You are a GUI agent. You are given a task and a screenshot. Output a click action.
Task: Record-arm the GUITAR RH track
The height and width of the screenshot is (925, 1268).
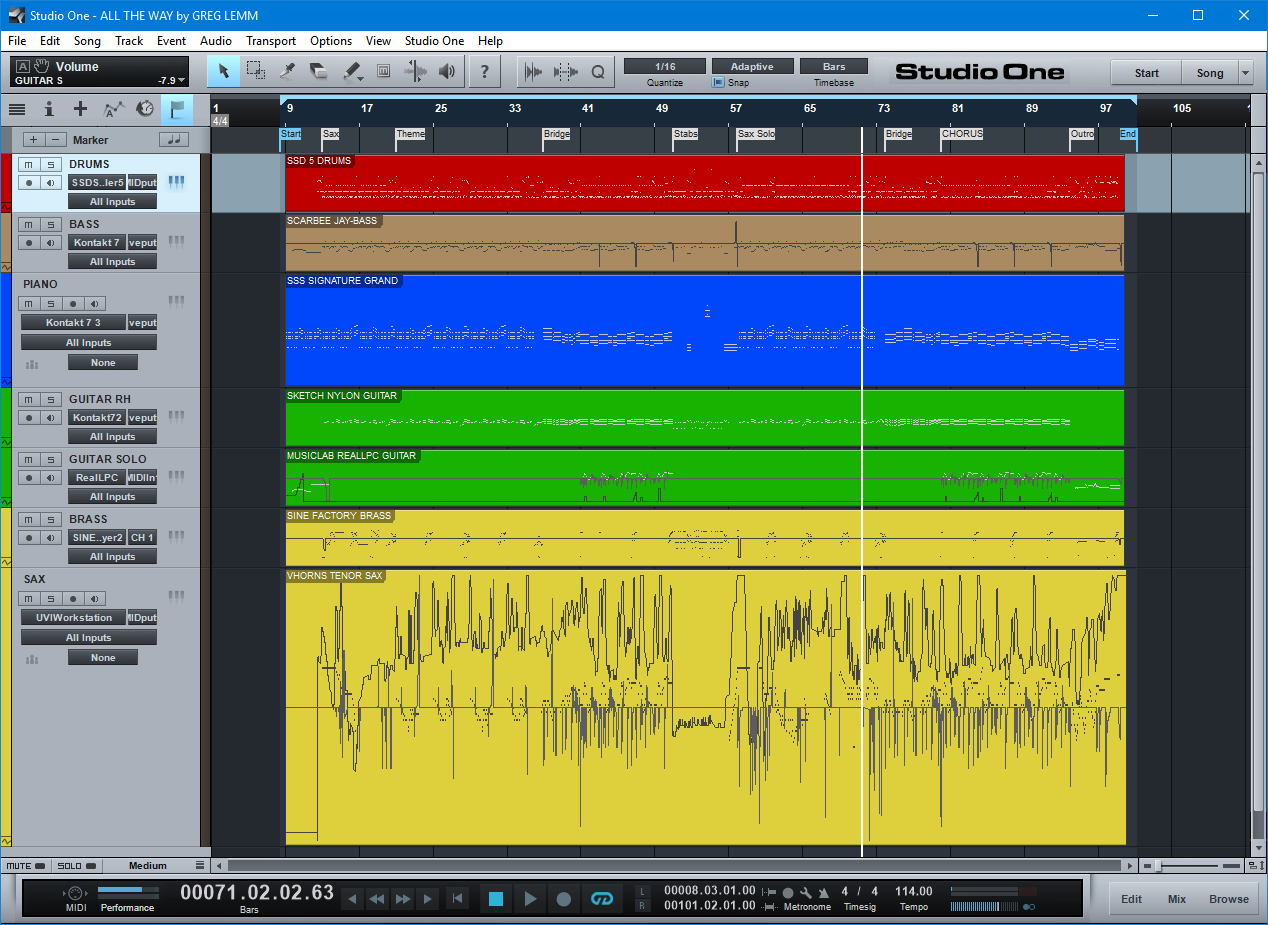[x=29, y=418]
